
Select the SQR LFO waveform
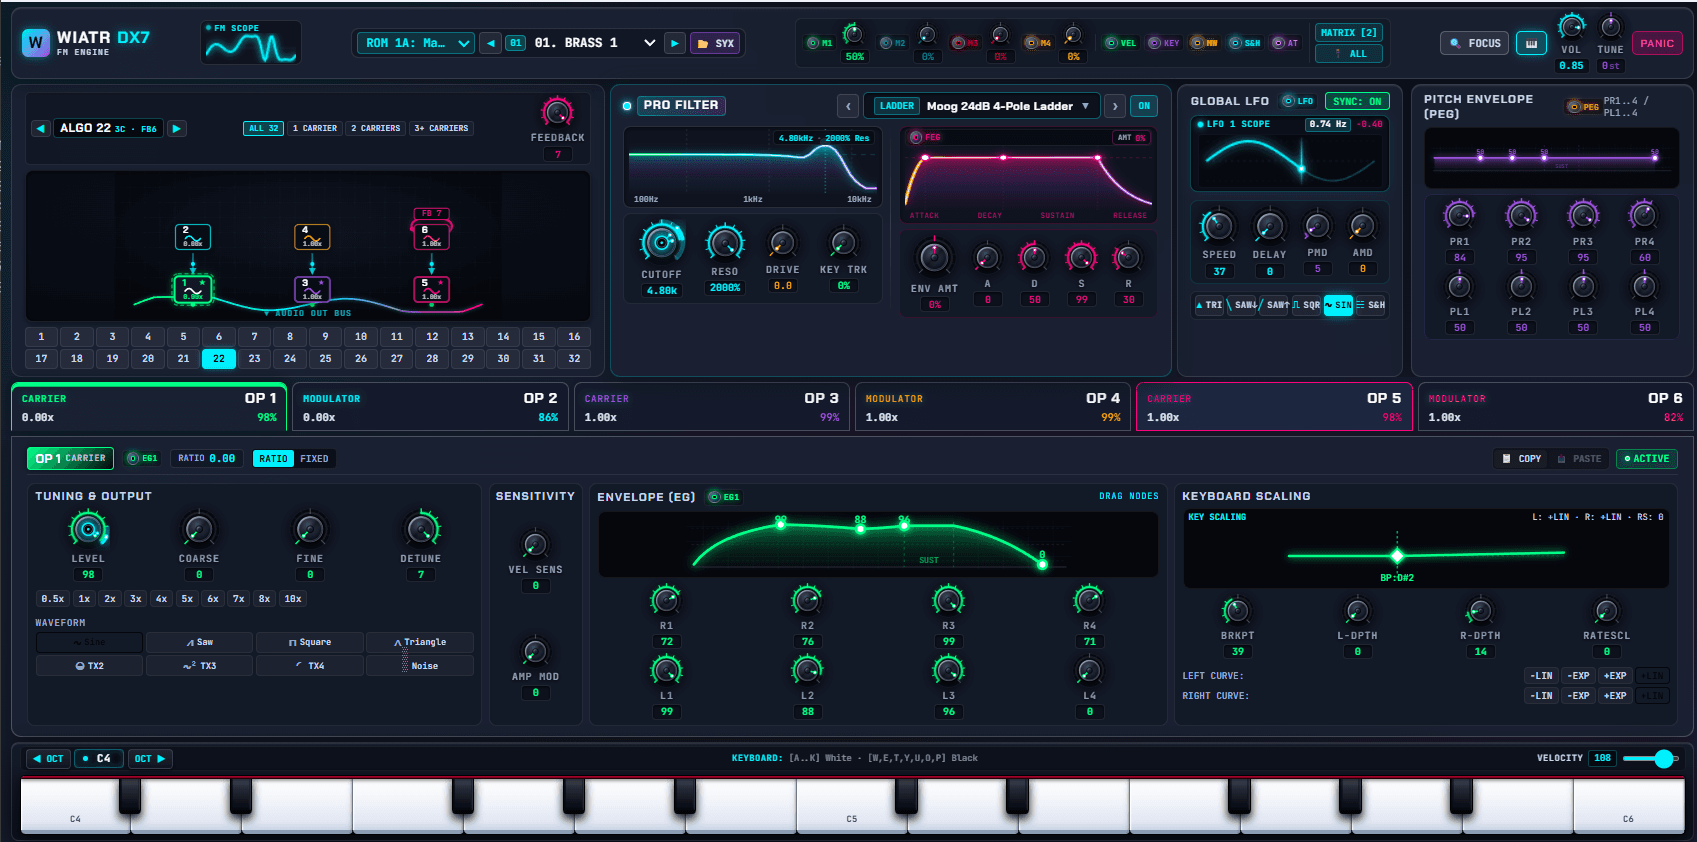(1307, 305)
